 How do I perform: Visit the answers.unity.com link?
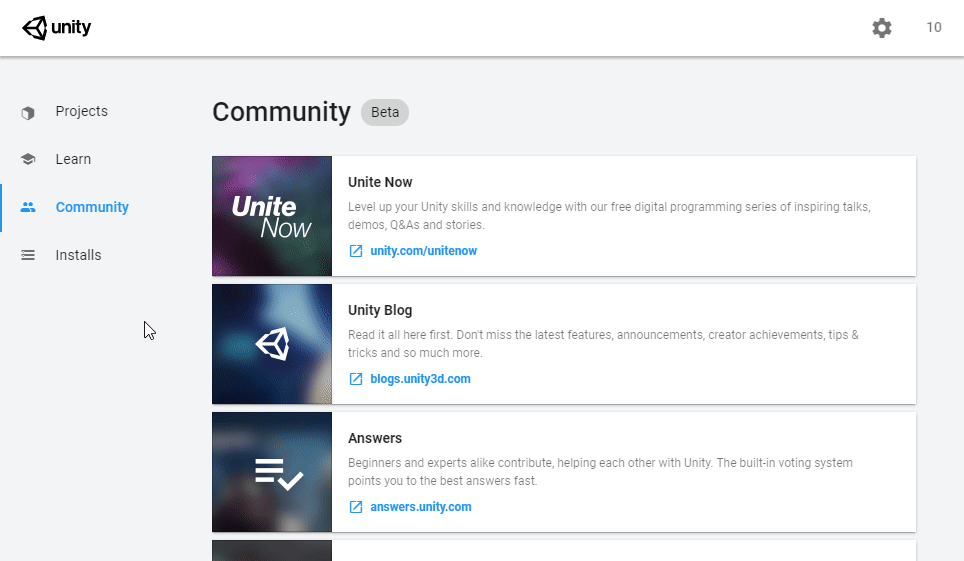click(421, 507)
